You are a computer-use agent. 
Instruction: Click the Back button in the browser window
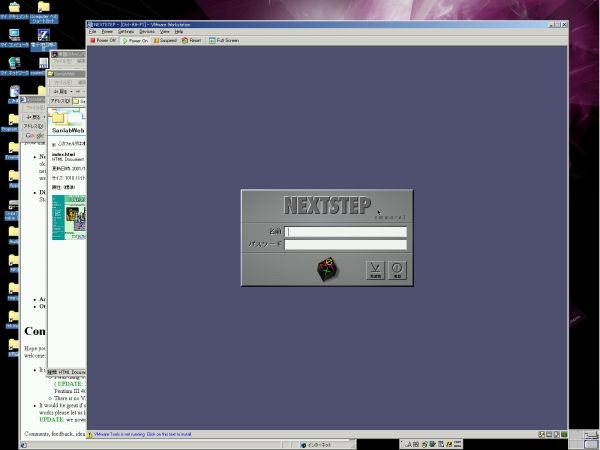pyautogui.click(x=33, y=117)
